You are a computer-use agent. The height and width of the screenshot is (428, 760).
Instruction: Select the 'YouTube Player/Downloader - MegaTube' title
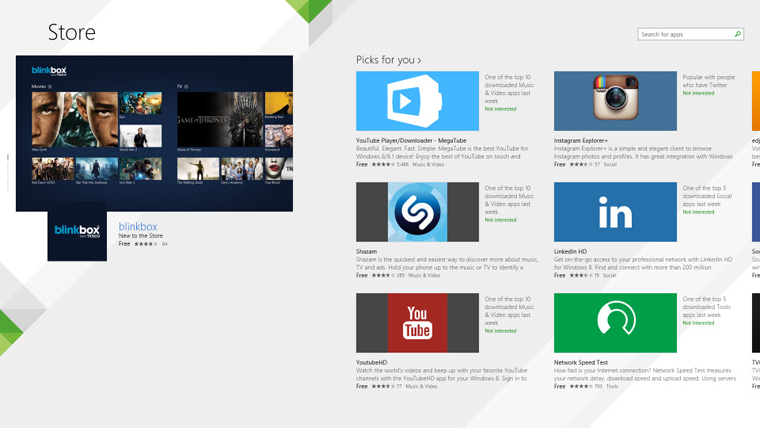tap(411, 141)
